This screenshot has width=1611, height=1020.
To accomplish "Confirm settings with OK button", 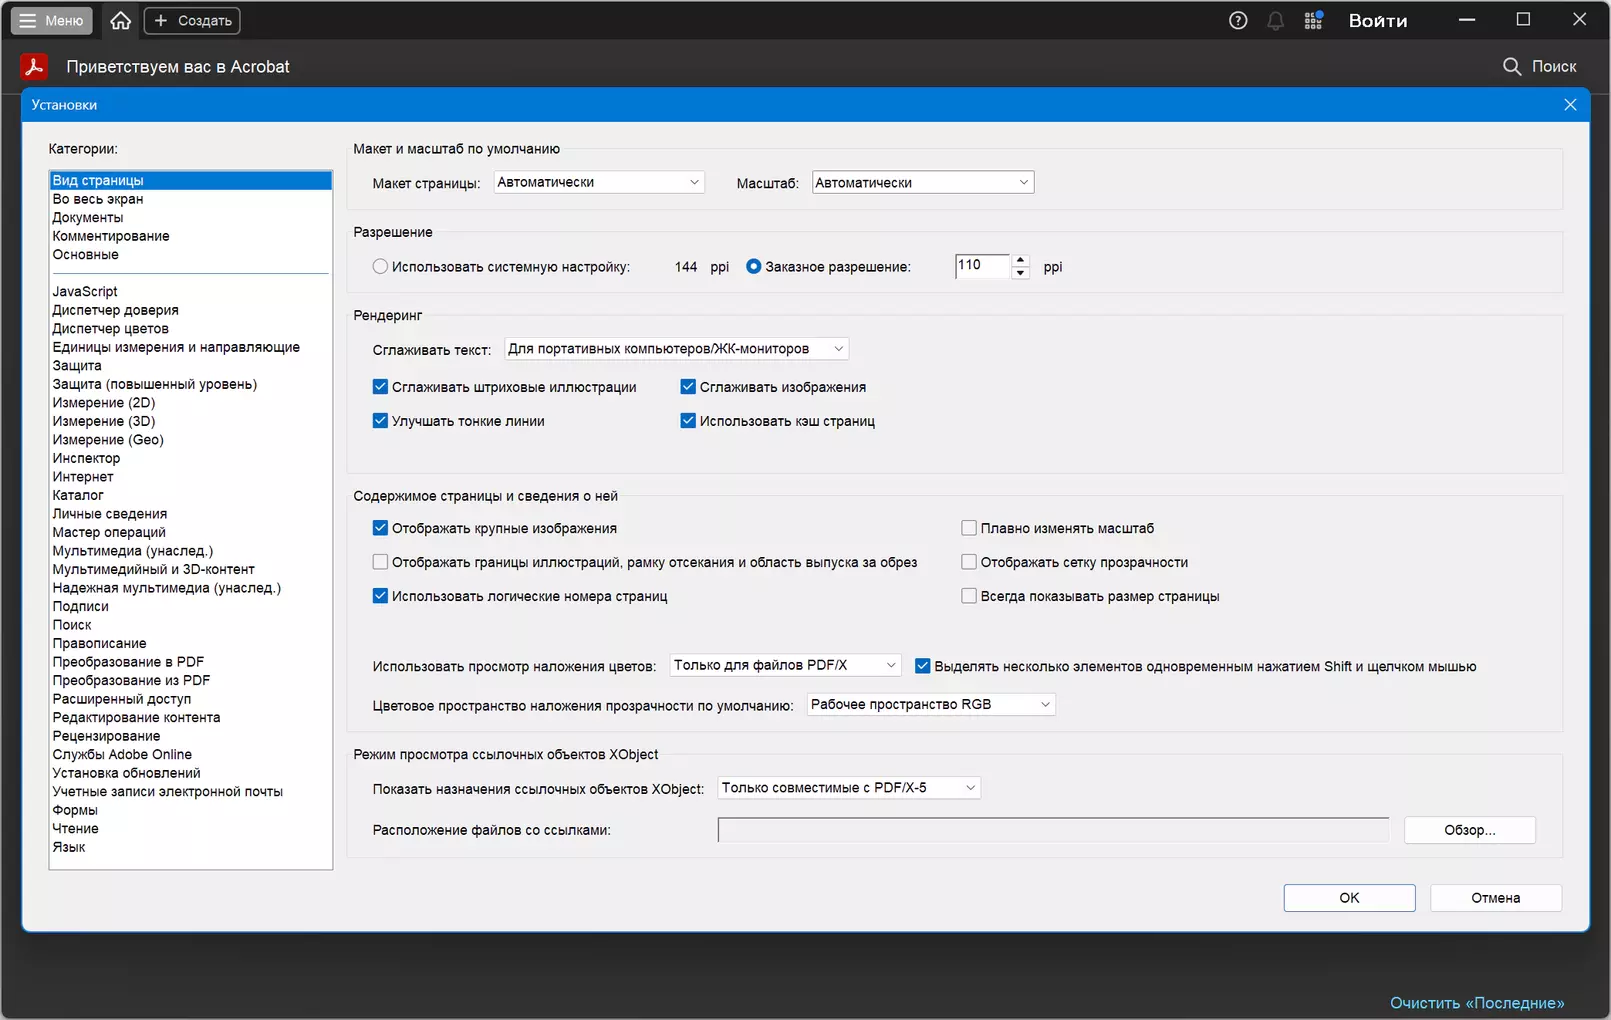I will tap(1349, 898).
